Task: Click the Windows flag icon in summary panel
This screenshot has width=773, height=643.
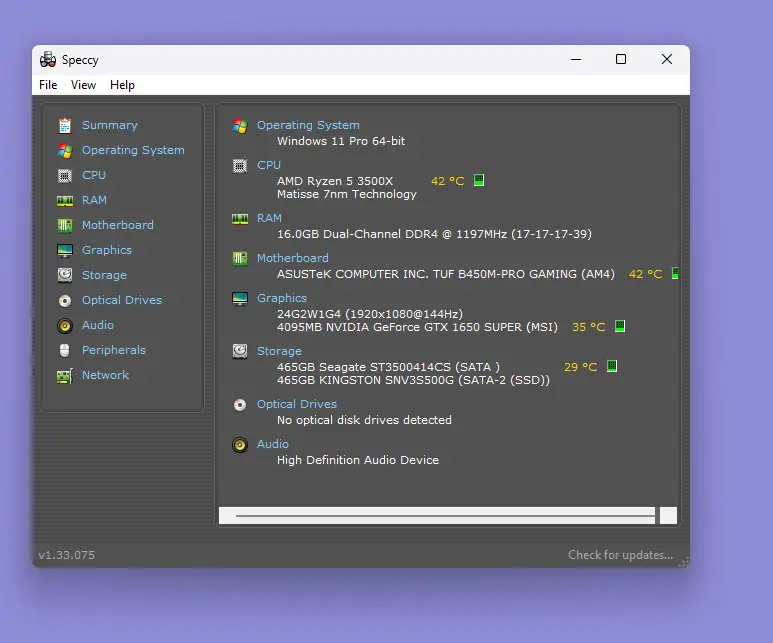Action: pyautogui.click(x=240, y=125)
